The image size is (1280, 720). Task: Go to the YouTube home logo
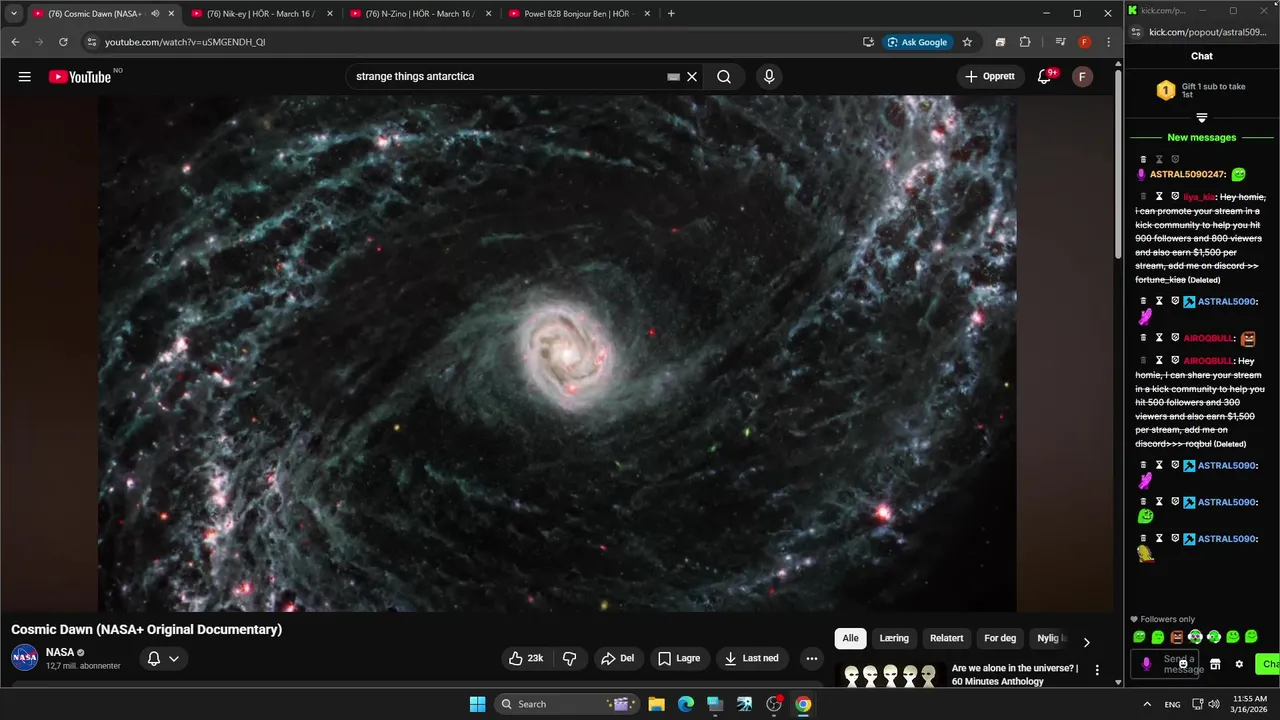point(80,77)
